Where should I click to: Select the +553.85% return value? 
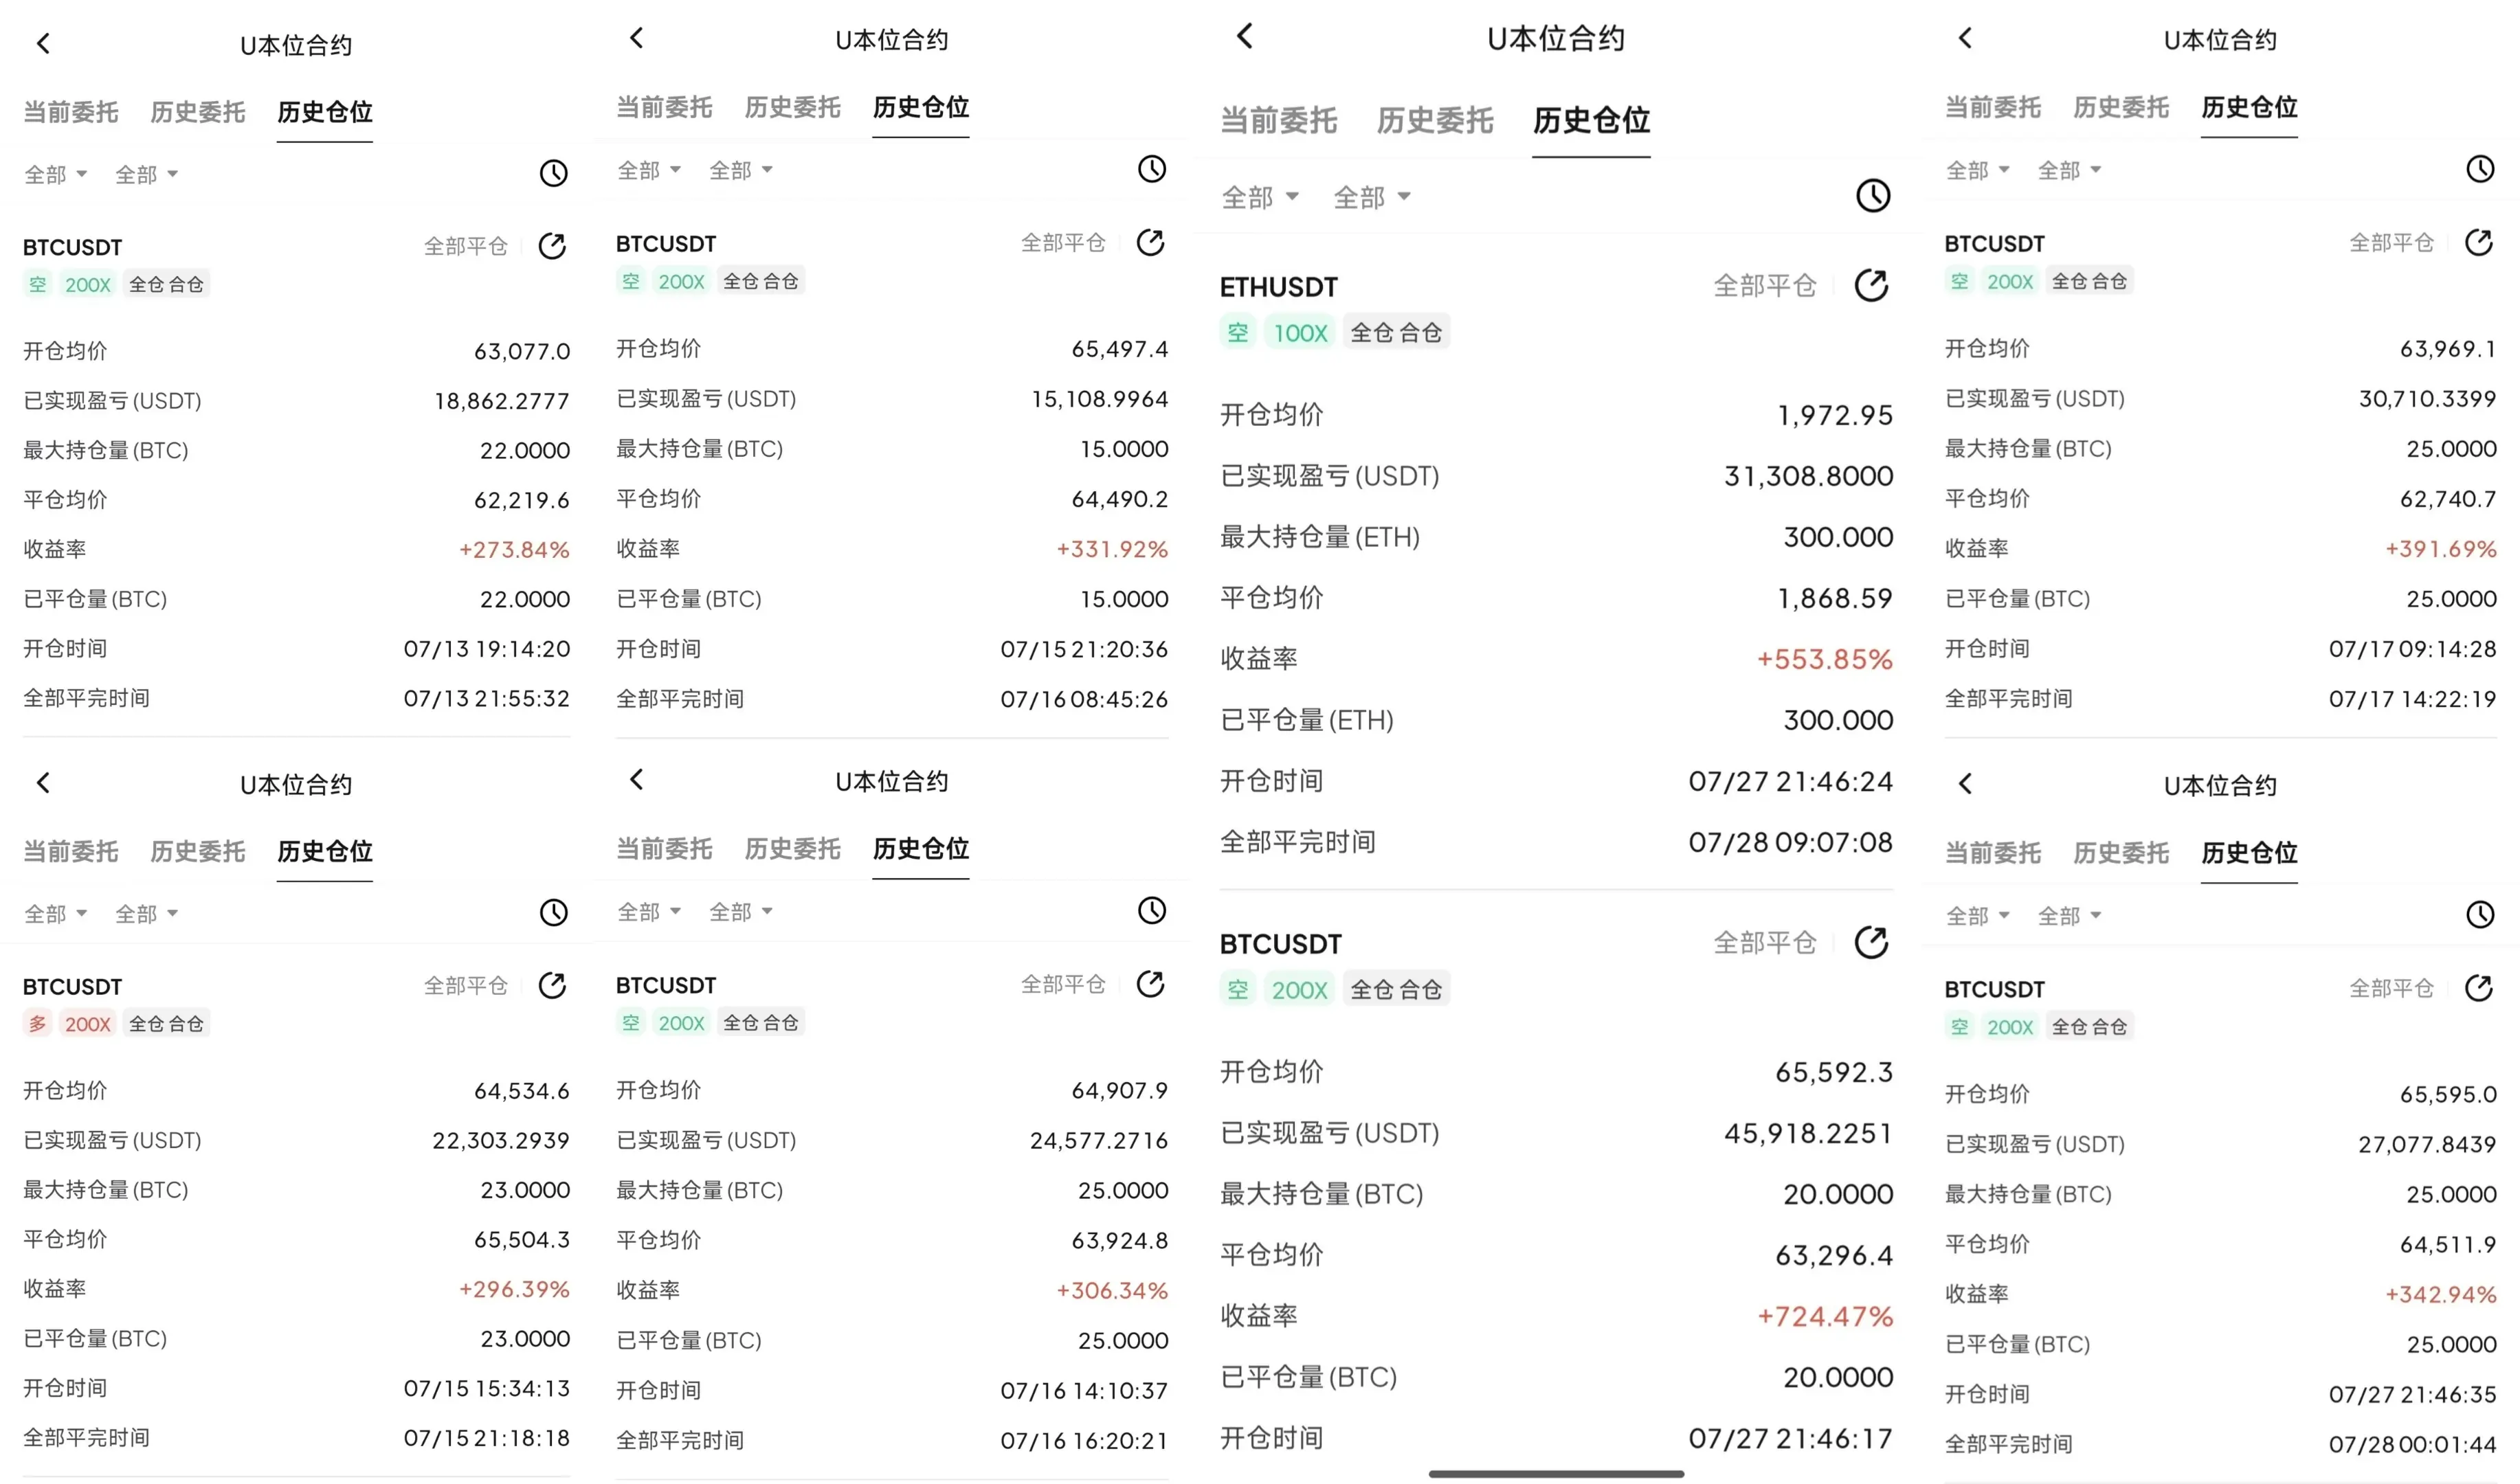1825,659
